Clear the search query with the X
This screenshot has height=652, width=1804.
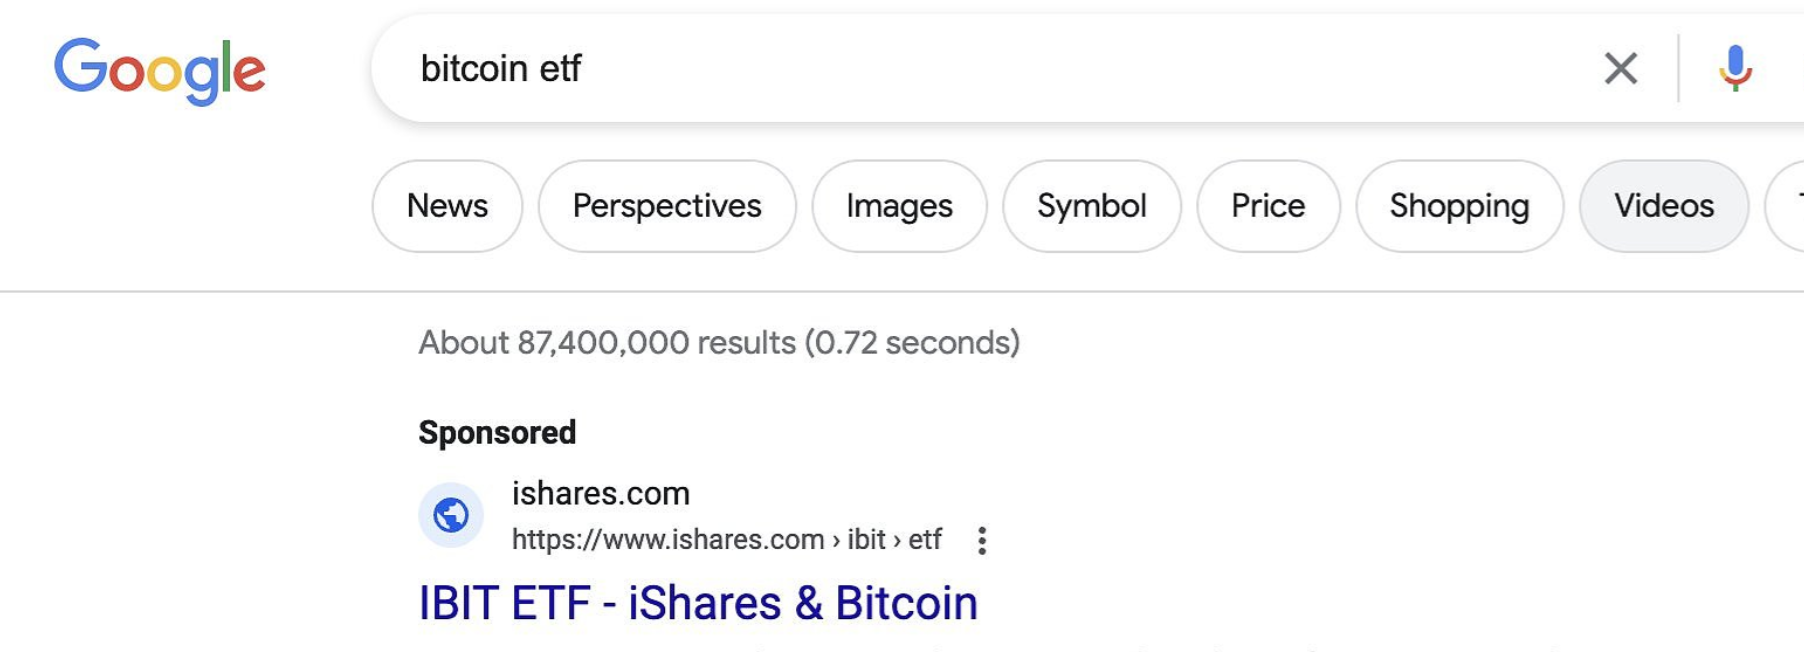(1620, 68)
